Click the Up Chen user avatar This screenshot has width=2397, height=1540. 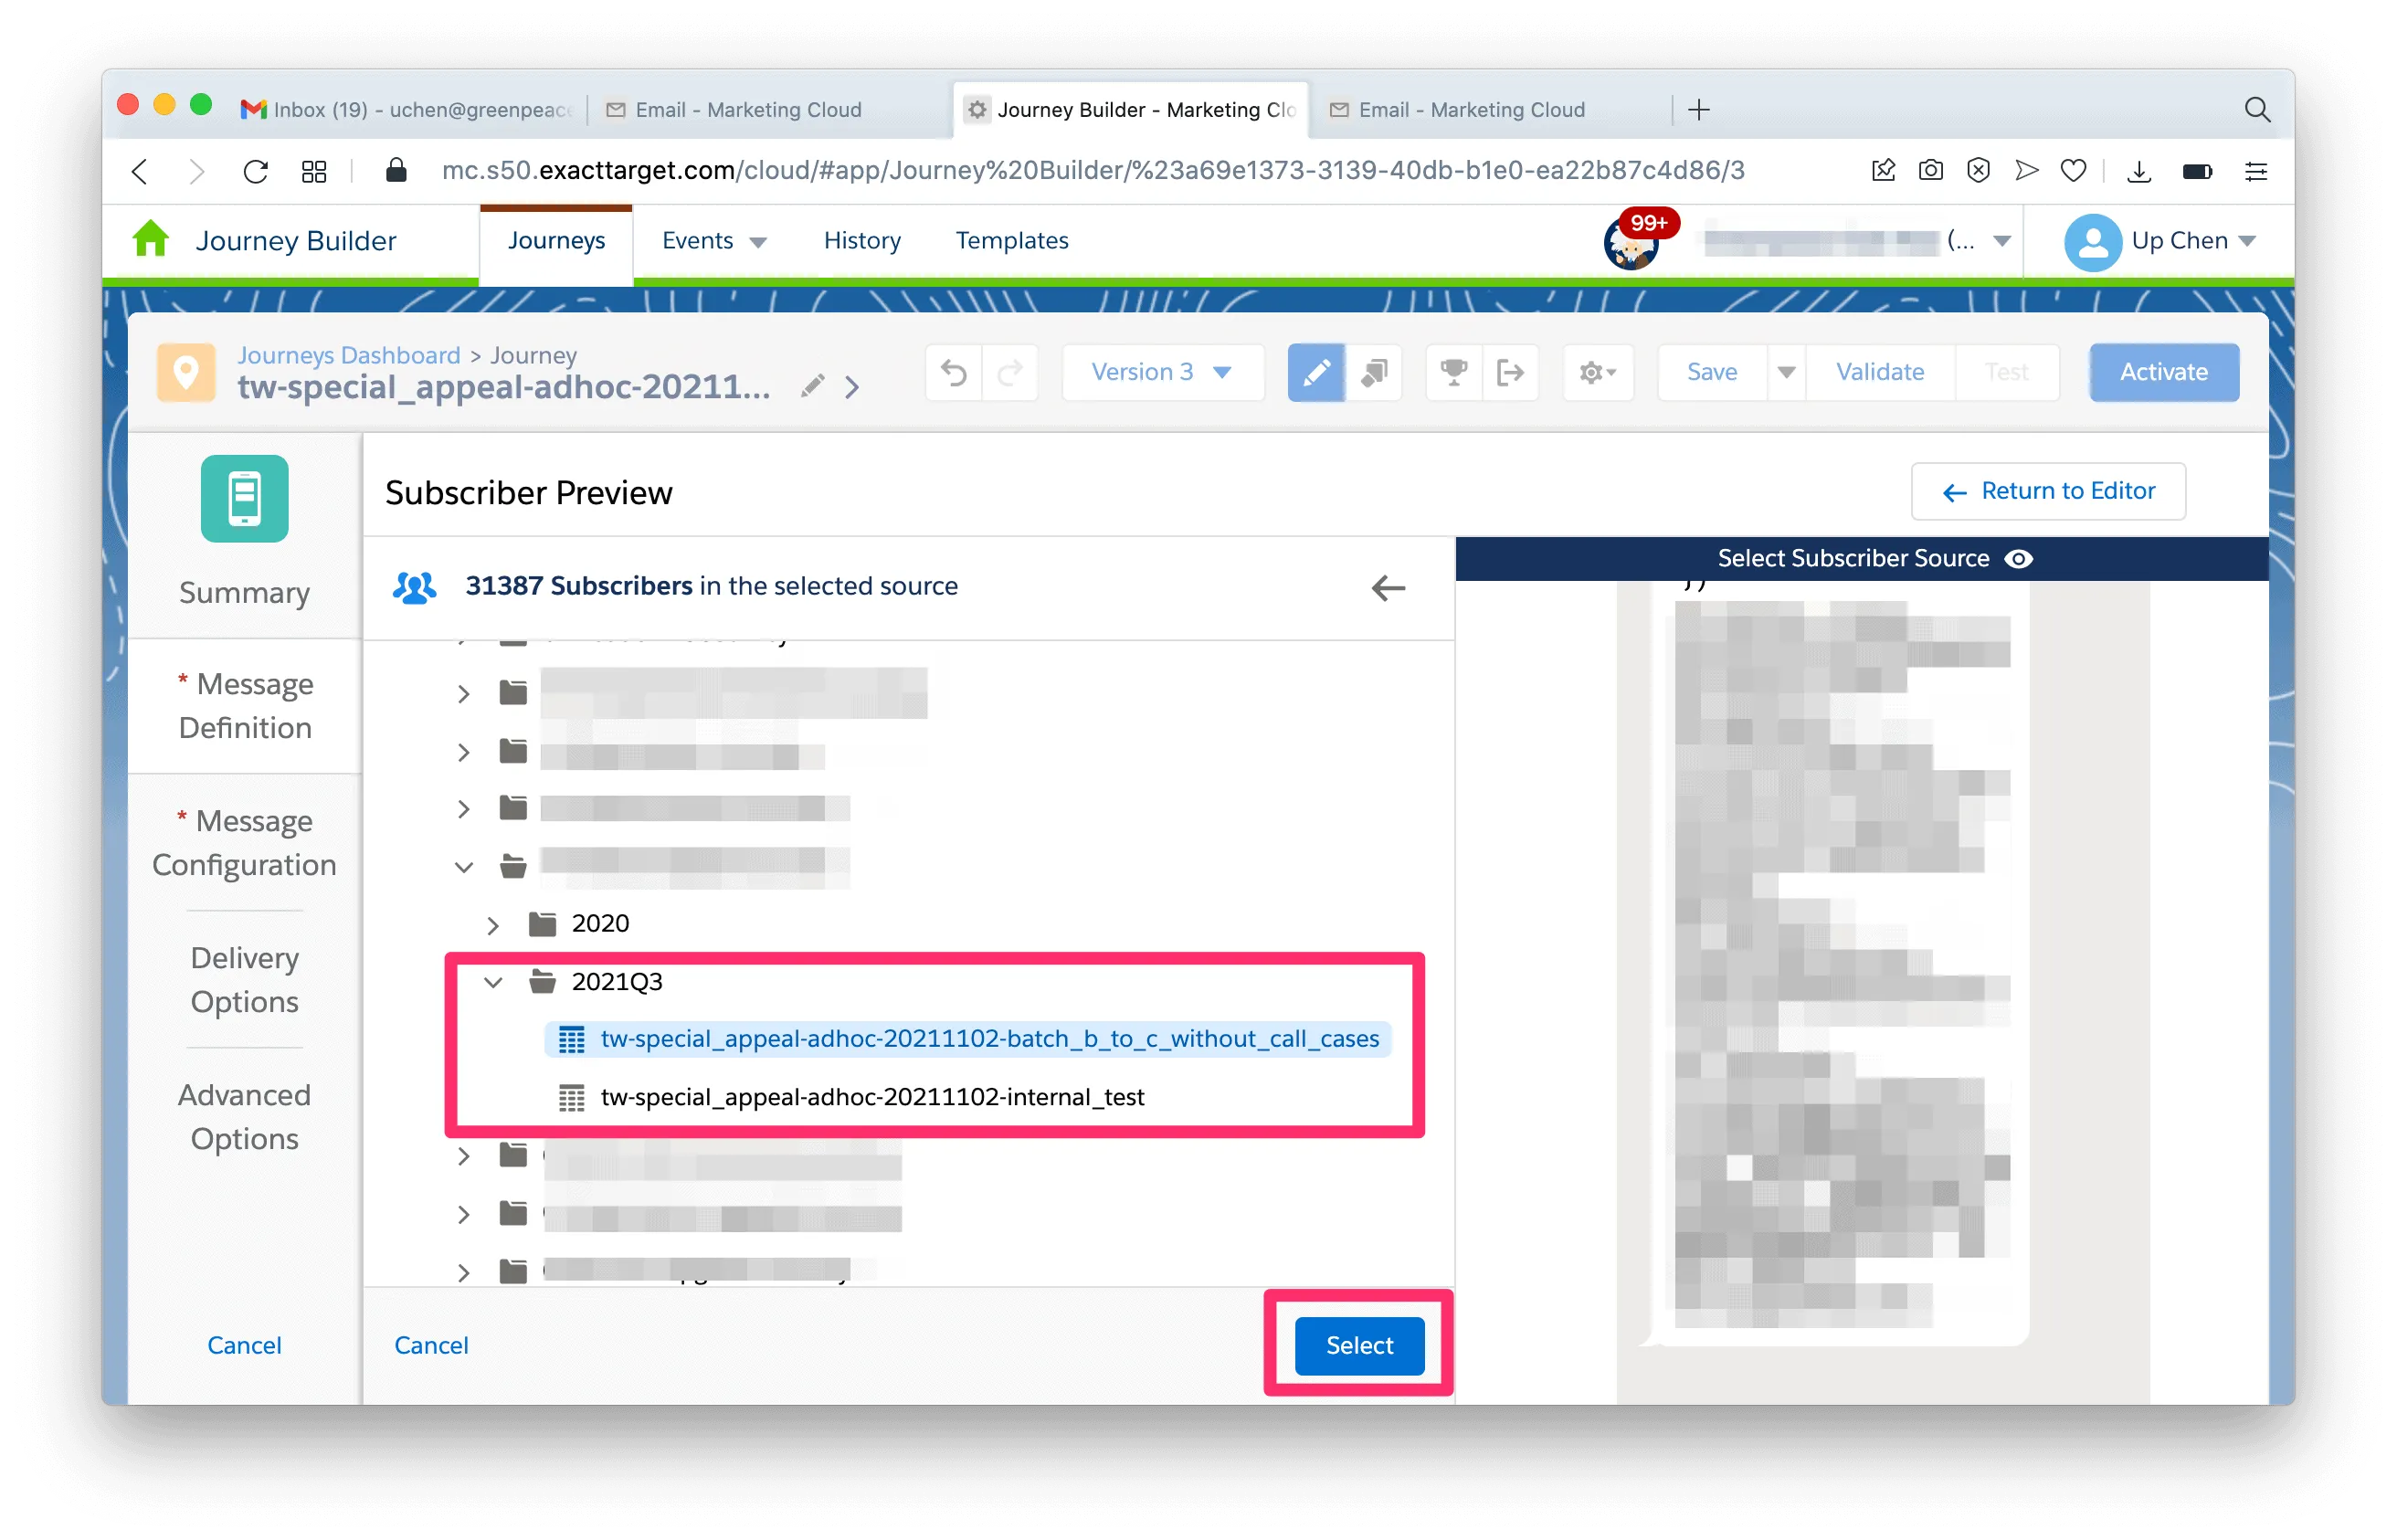click(x=2092, y=242)
